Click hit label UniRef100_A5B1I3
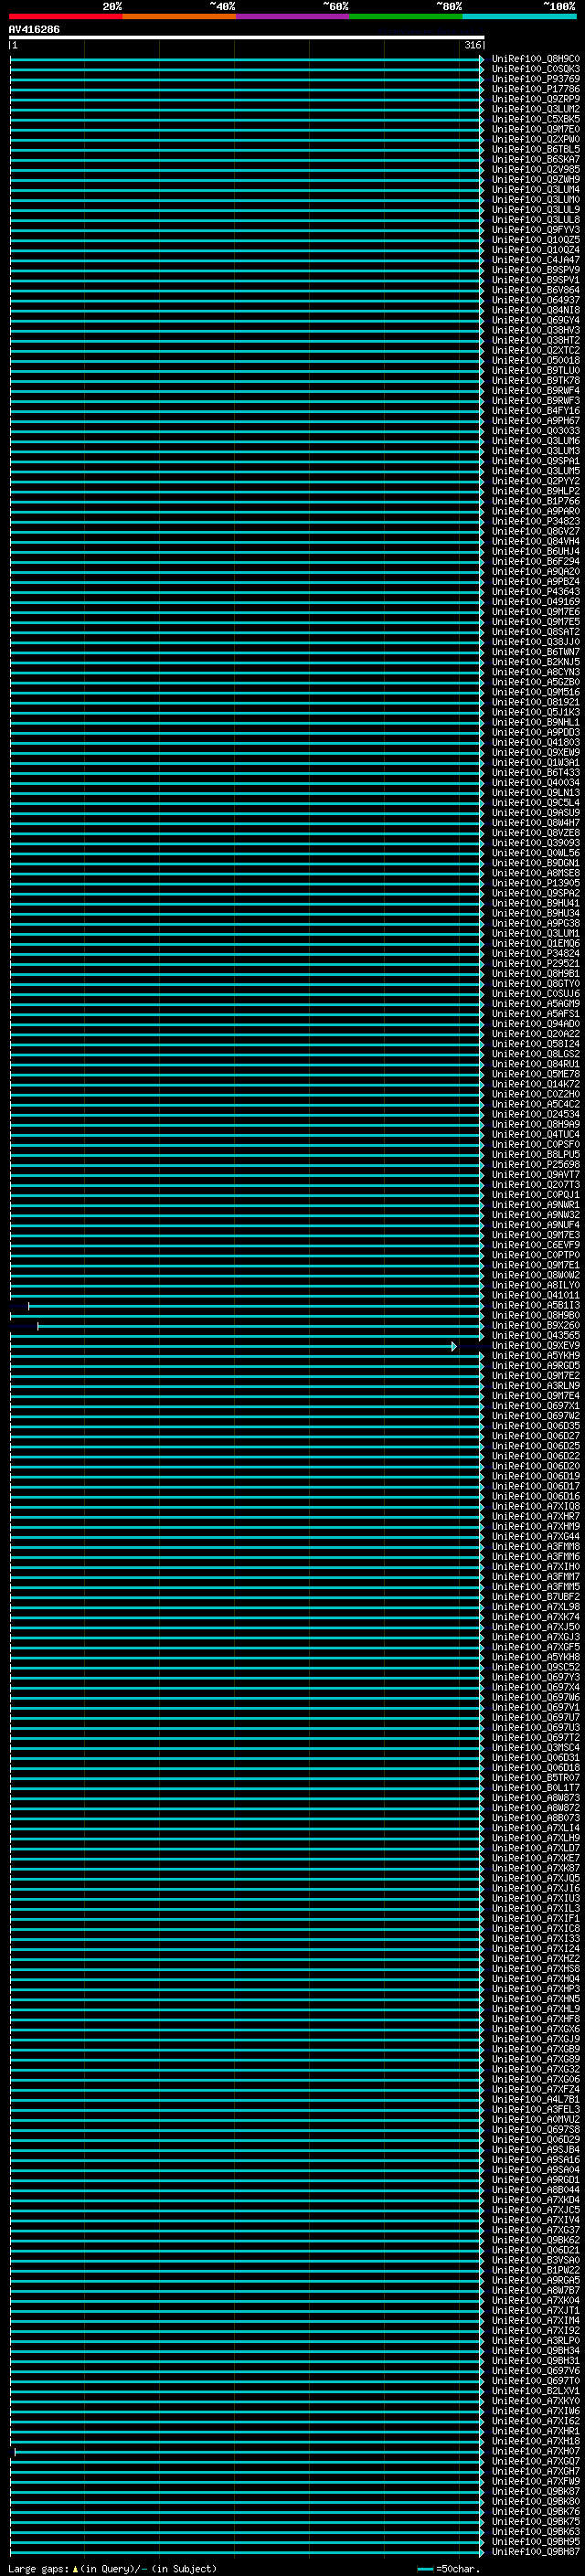 (536, 1305)
